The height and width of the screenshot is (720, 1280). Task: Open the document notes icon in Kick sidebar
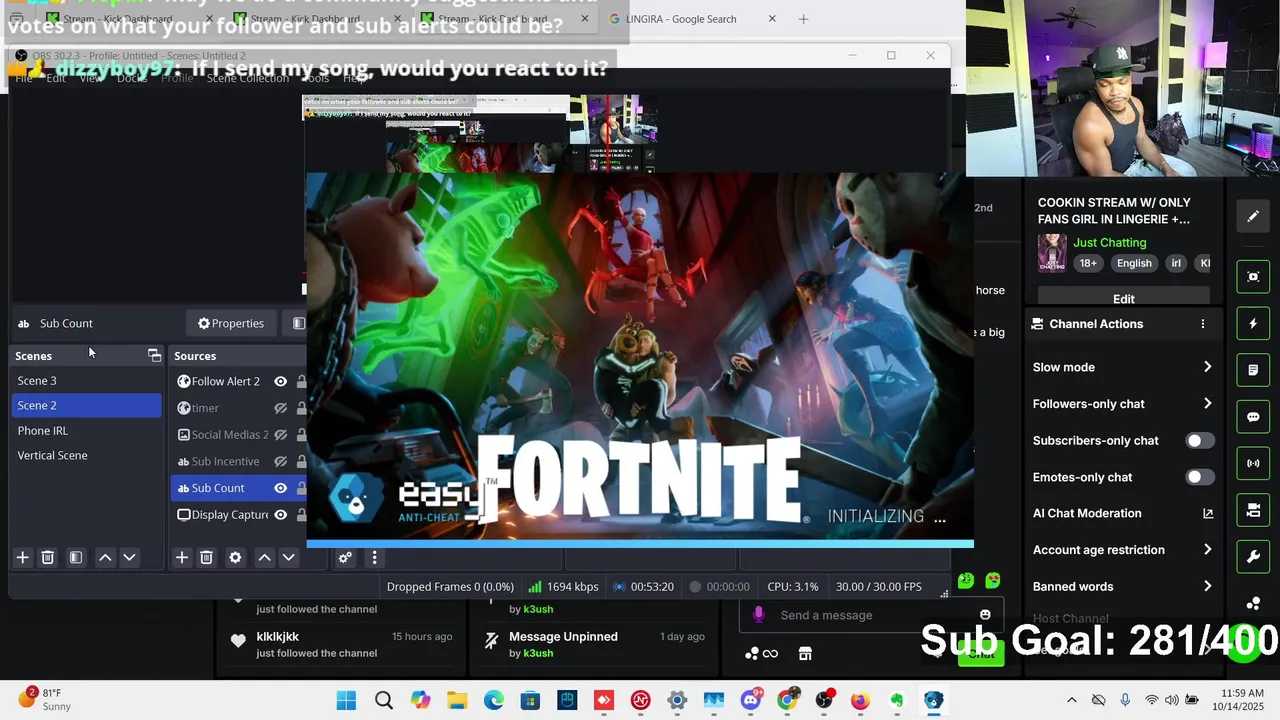click(1253, 370)
